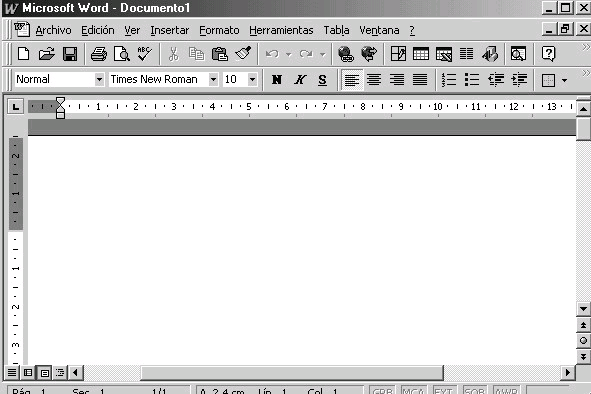Click the Office Assistant help icon

click(548, 54)
